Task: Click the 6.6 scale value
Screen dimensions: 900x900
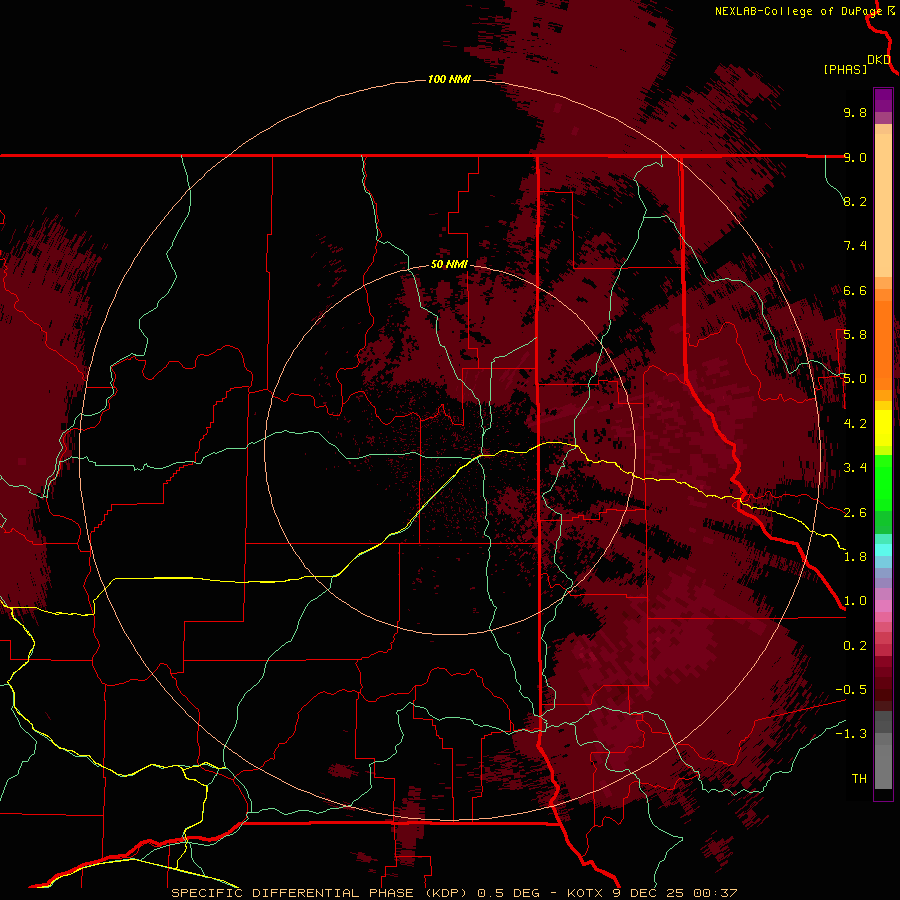Action: [855, 290]
